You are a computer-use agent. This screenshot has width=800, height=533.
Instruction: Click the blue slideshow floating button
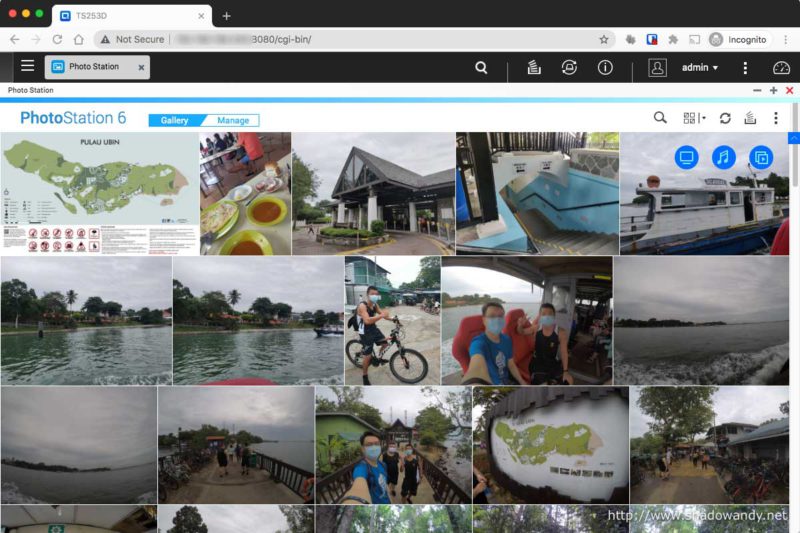(761, 157)
